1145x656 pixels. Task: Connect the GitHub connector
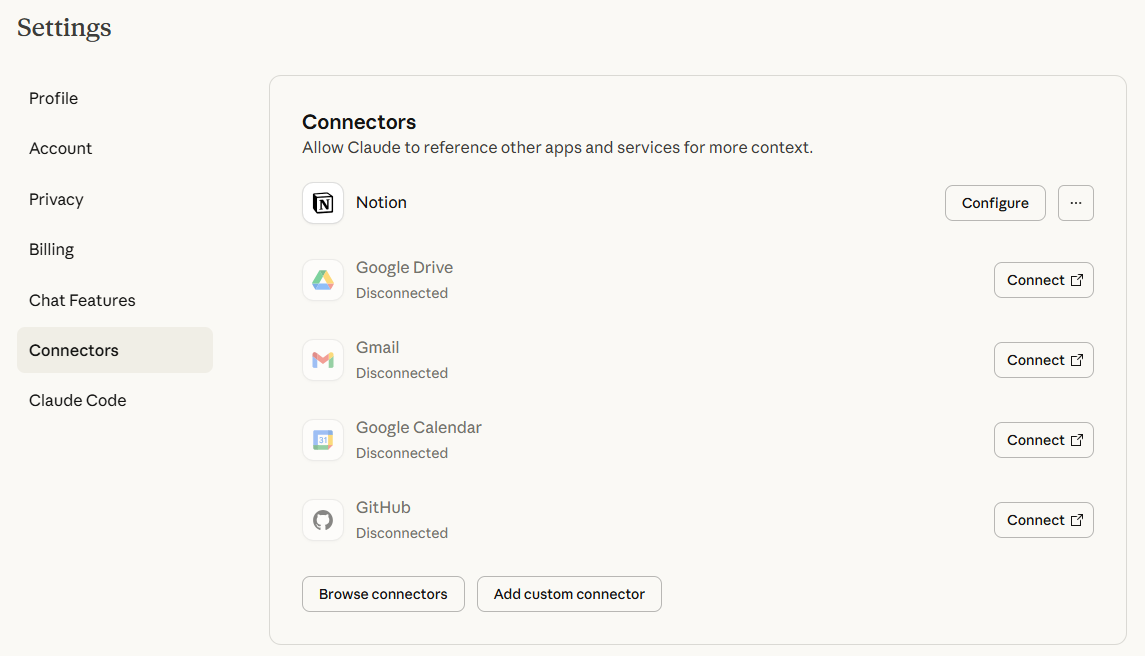pos(1043,520)
